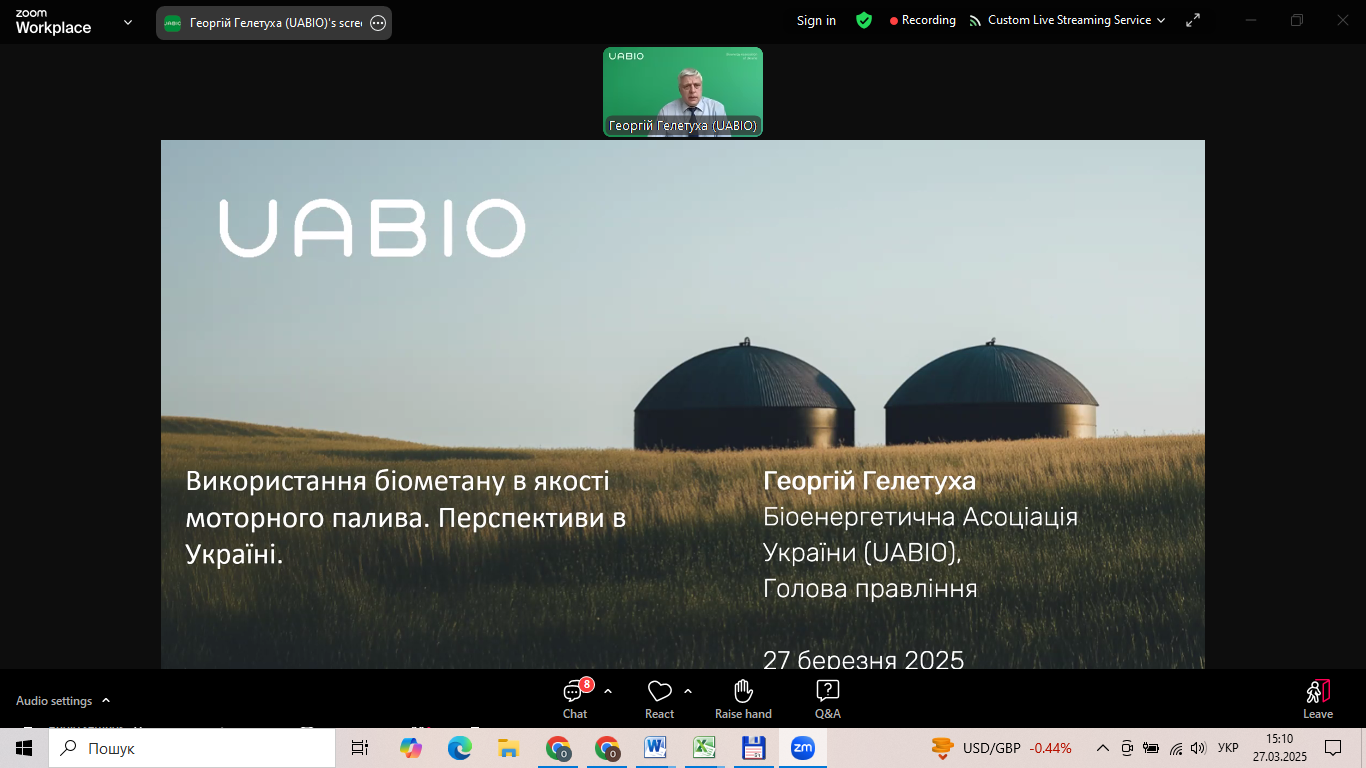Close the Zoom window
This screenshot has width=1366, height=768.
[x=1343, y=20]
